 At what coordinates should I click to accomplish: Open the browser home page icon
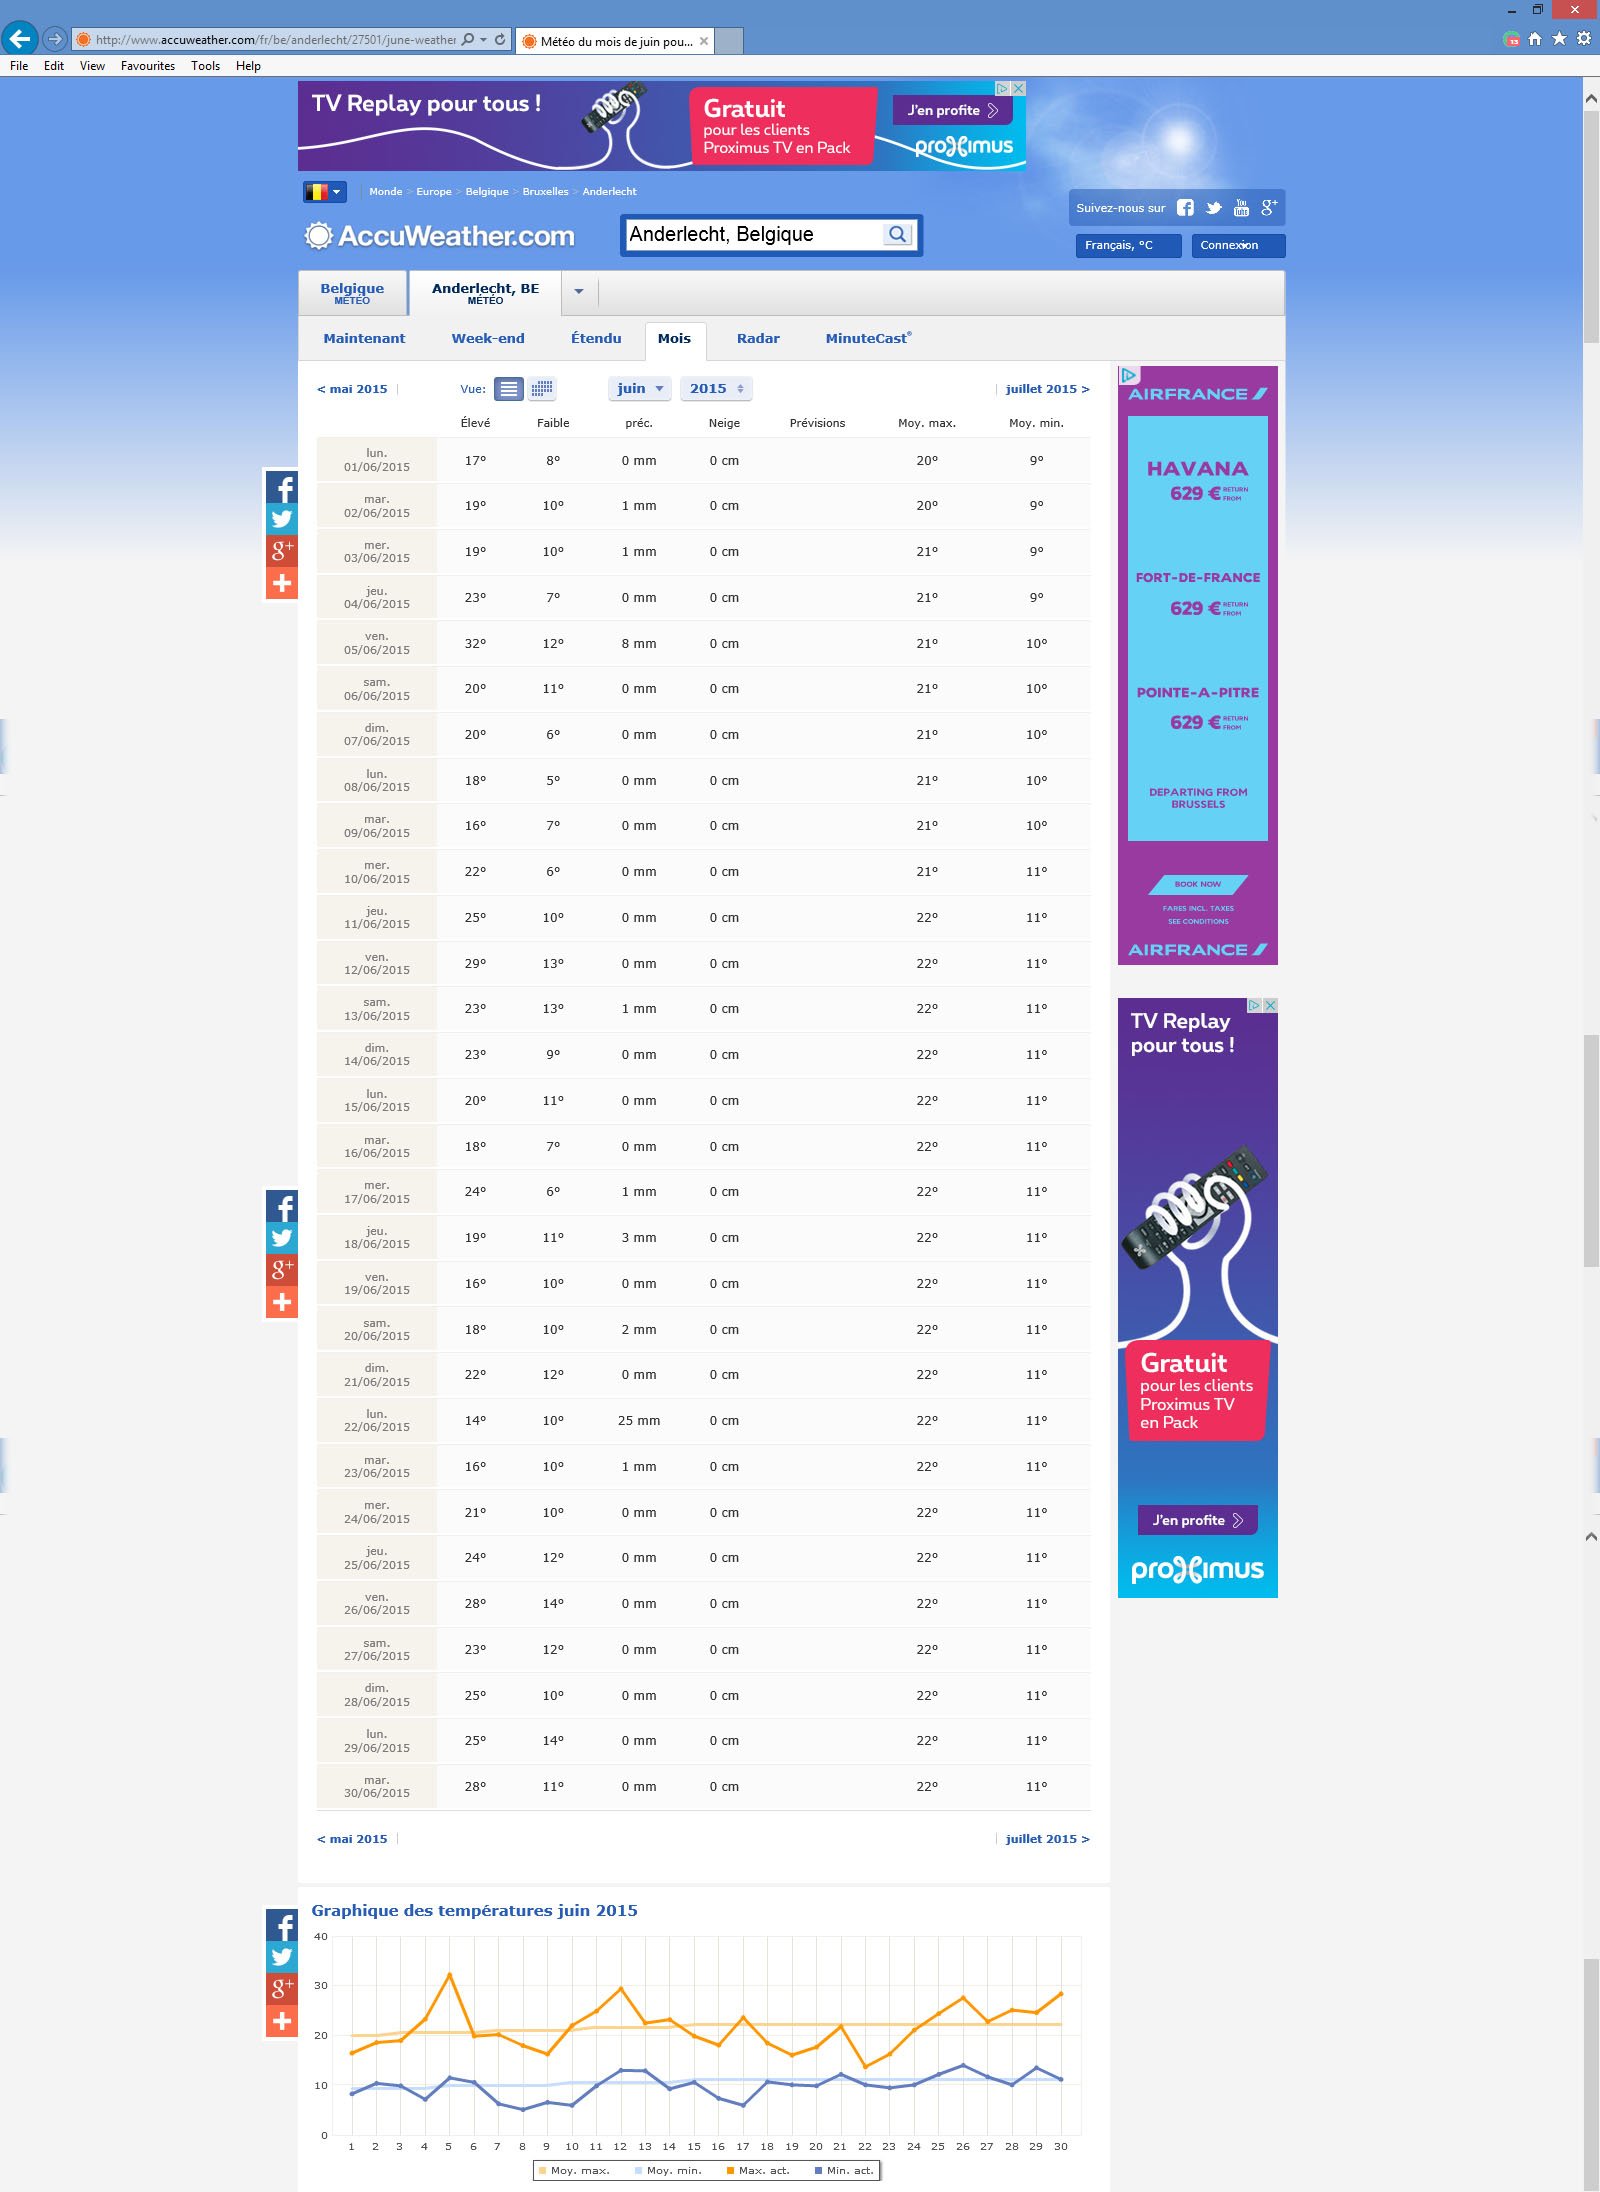click(x=1535, y=39)
